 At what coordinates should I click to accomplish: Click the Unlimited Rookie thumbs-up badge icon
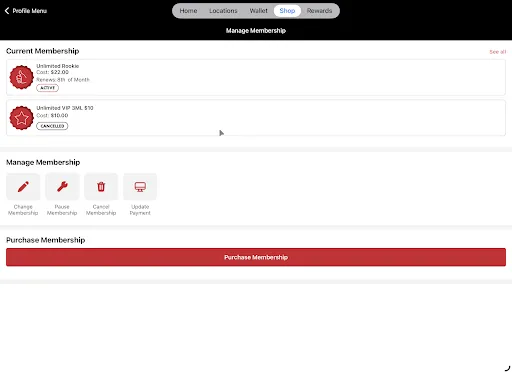21,77
